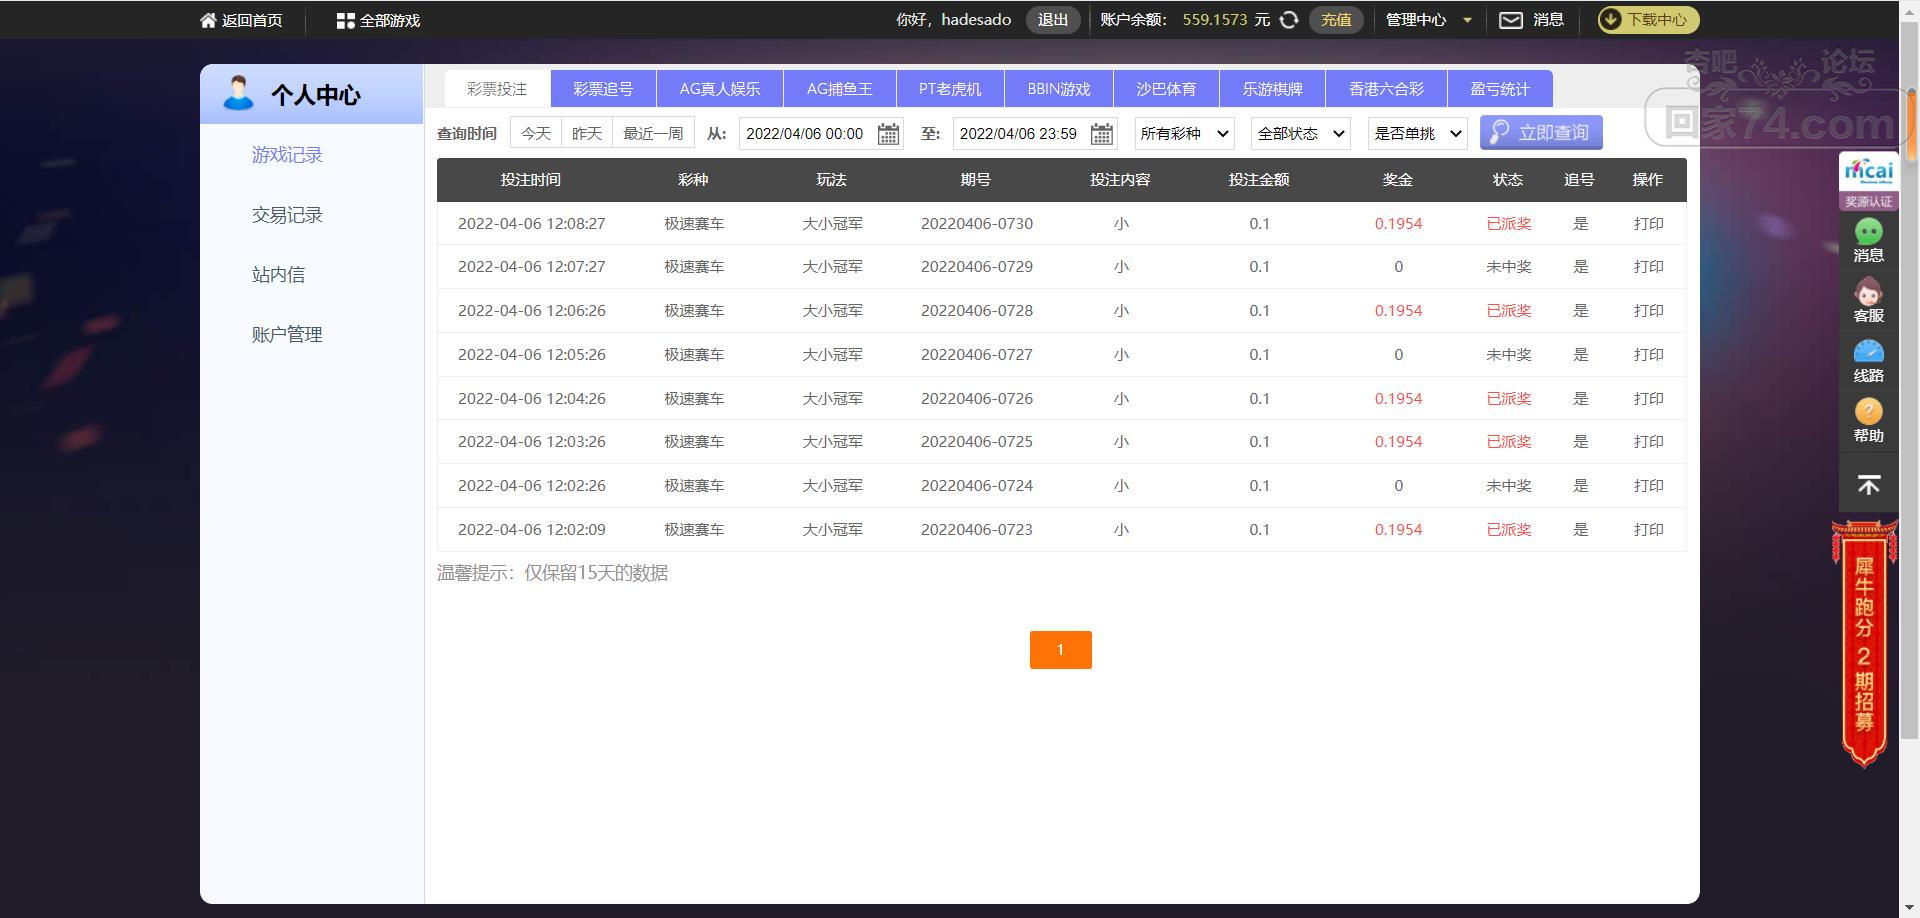Viewport: 1920px width, 918px height.
Task: Click period number 20220406-0730
Action: pos(977,224)
